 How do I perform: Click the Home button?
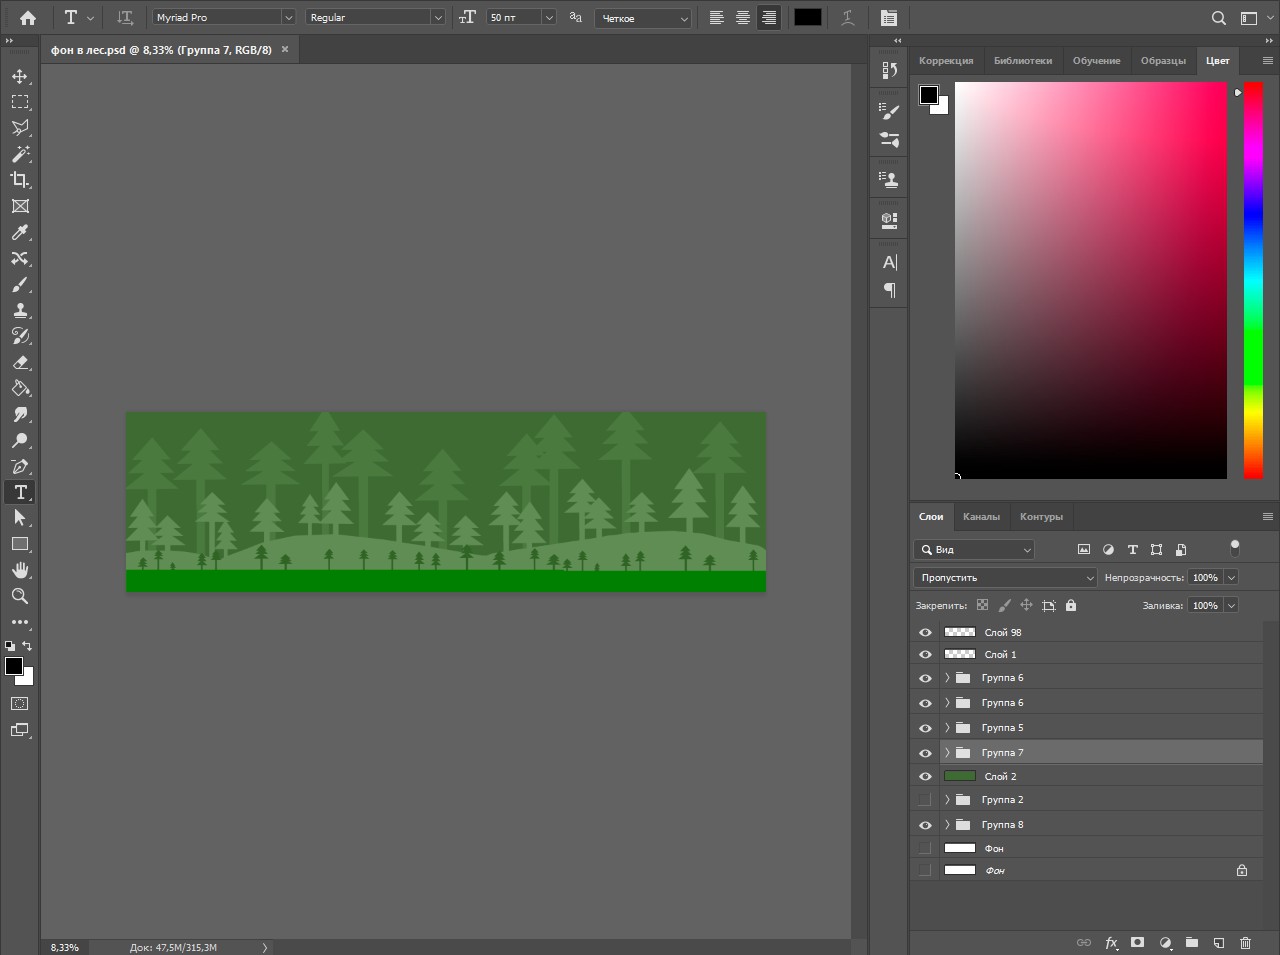tap(28, 18)
